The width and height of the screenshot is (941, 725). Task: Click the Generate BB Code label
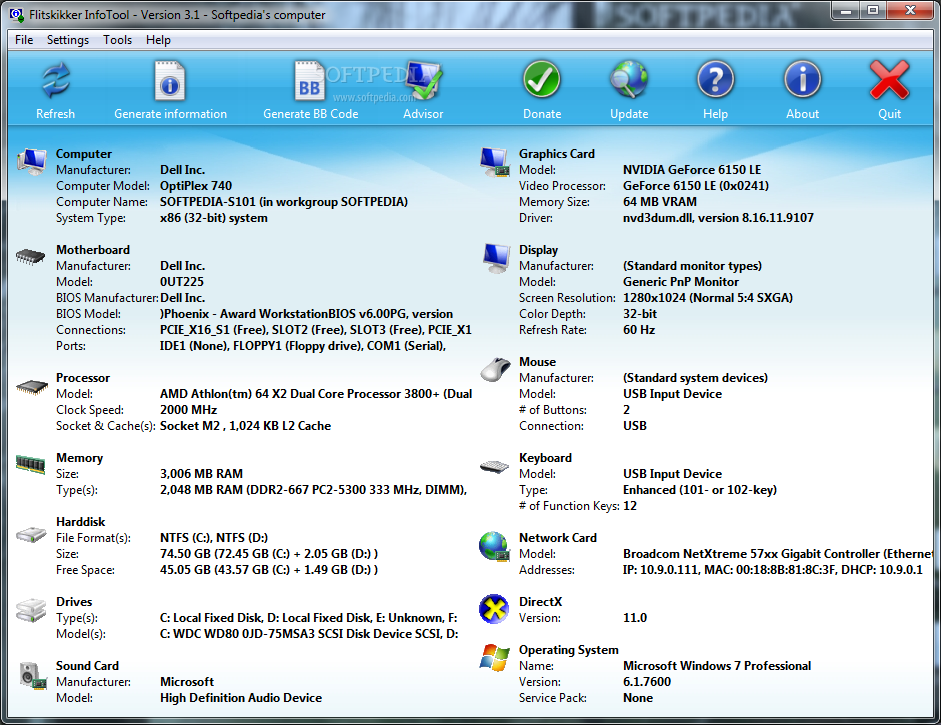click(310, 113)
